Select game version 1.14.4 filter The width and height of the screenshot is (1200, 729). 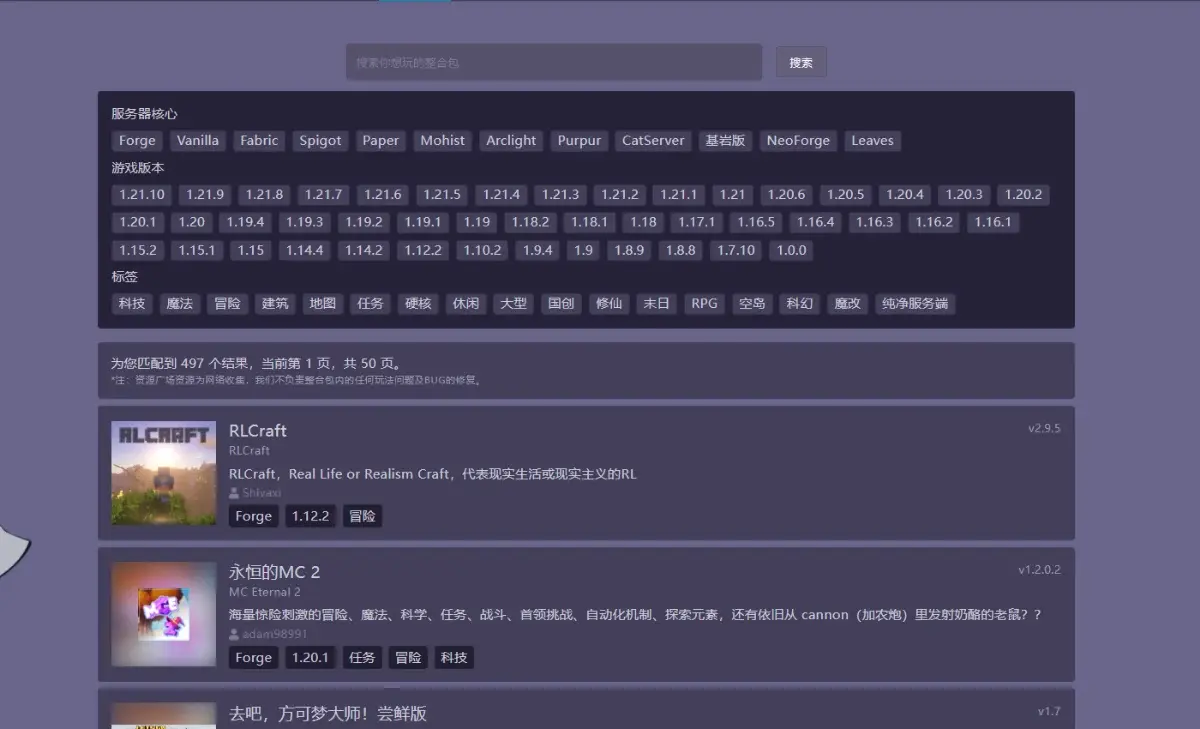304,250
